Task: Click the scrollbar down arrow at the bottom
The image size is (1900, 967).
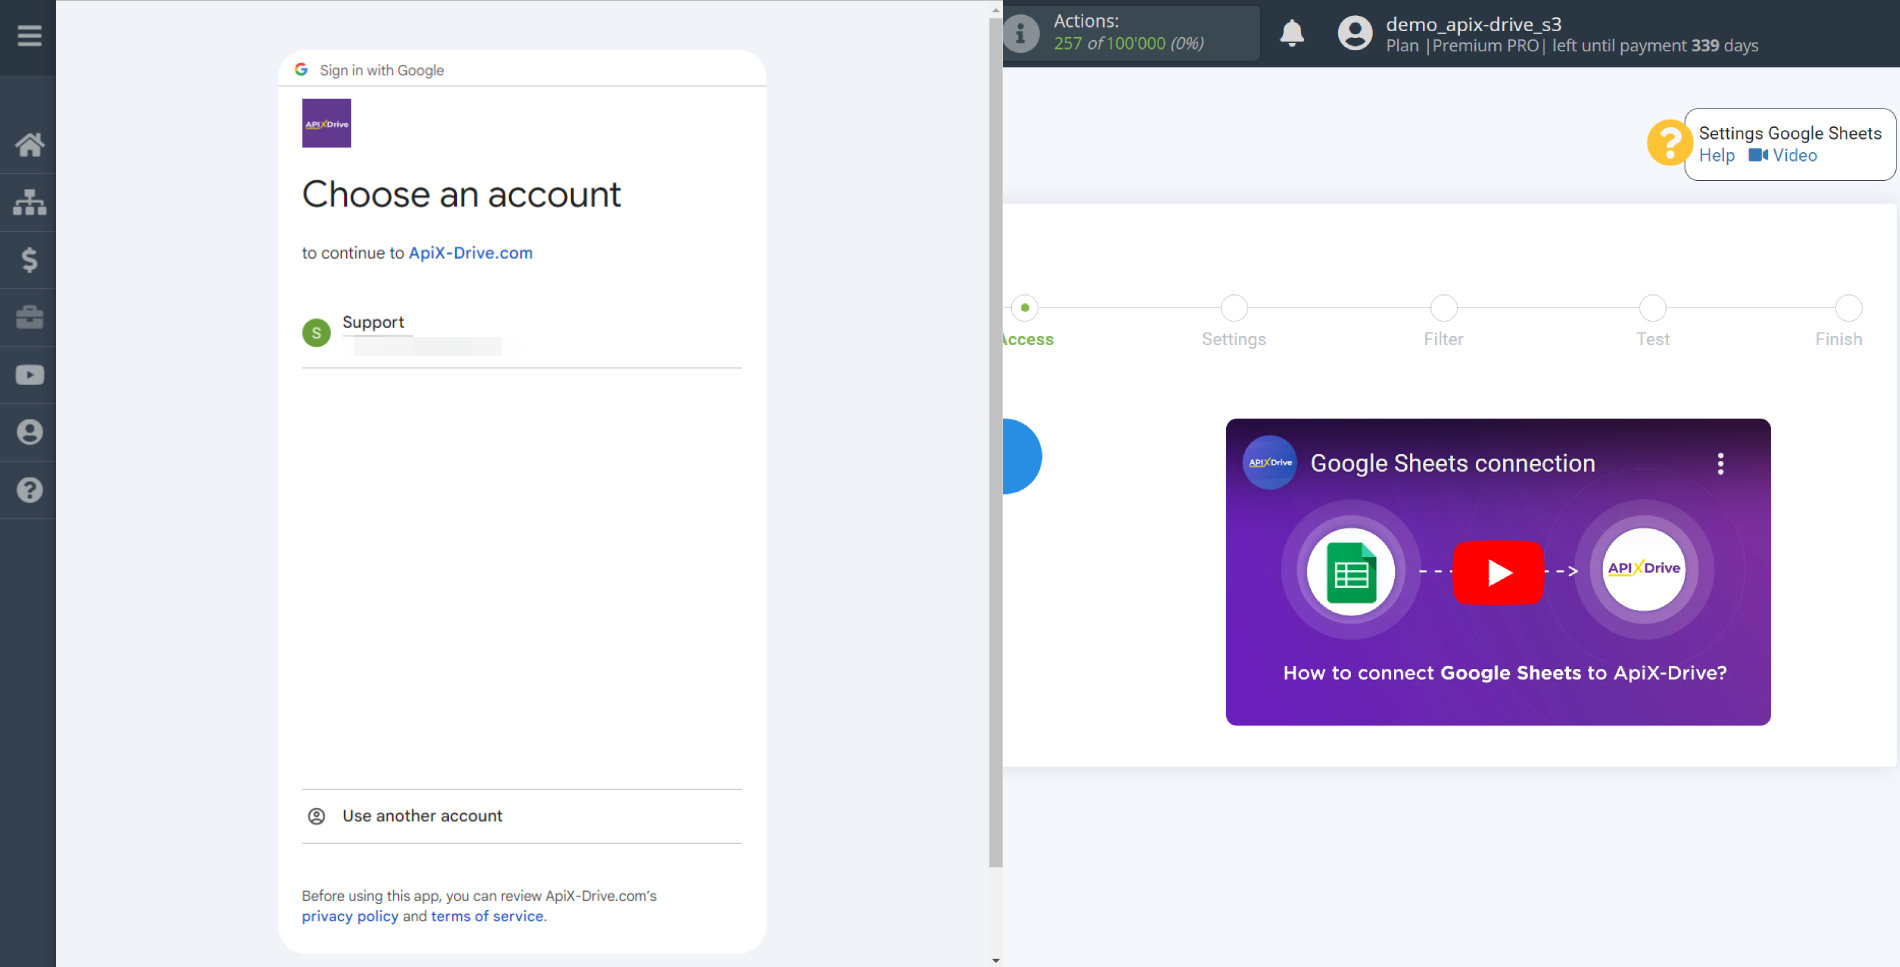Action: [x=995, y=960]
